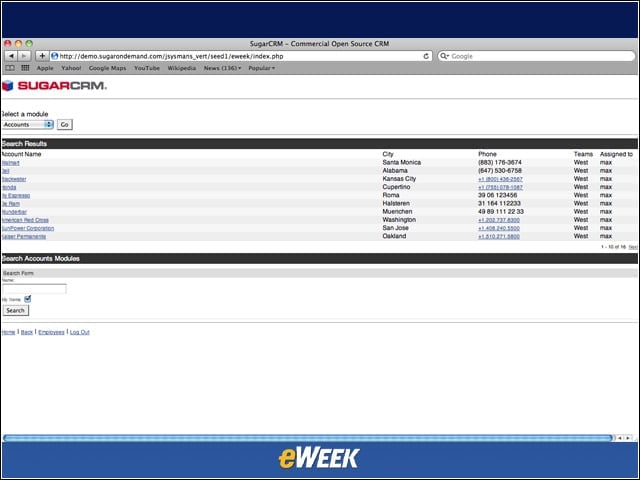Click the Assigned to column header
This screenshot has height=480, width=640.
(616, 154)
